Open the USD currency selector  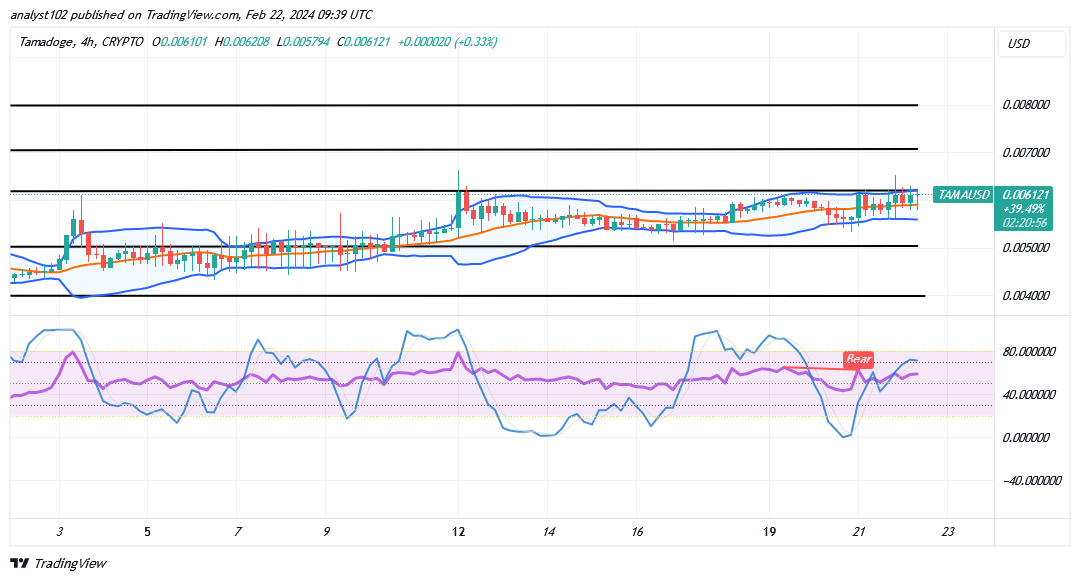(x=1019, y=44)
